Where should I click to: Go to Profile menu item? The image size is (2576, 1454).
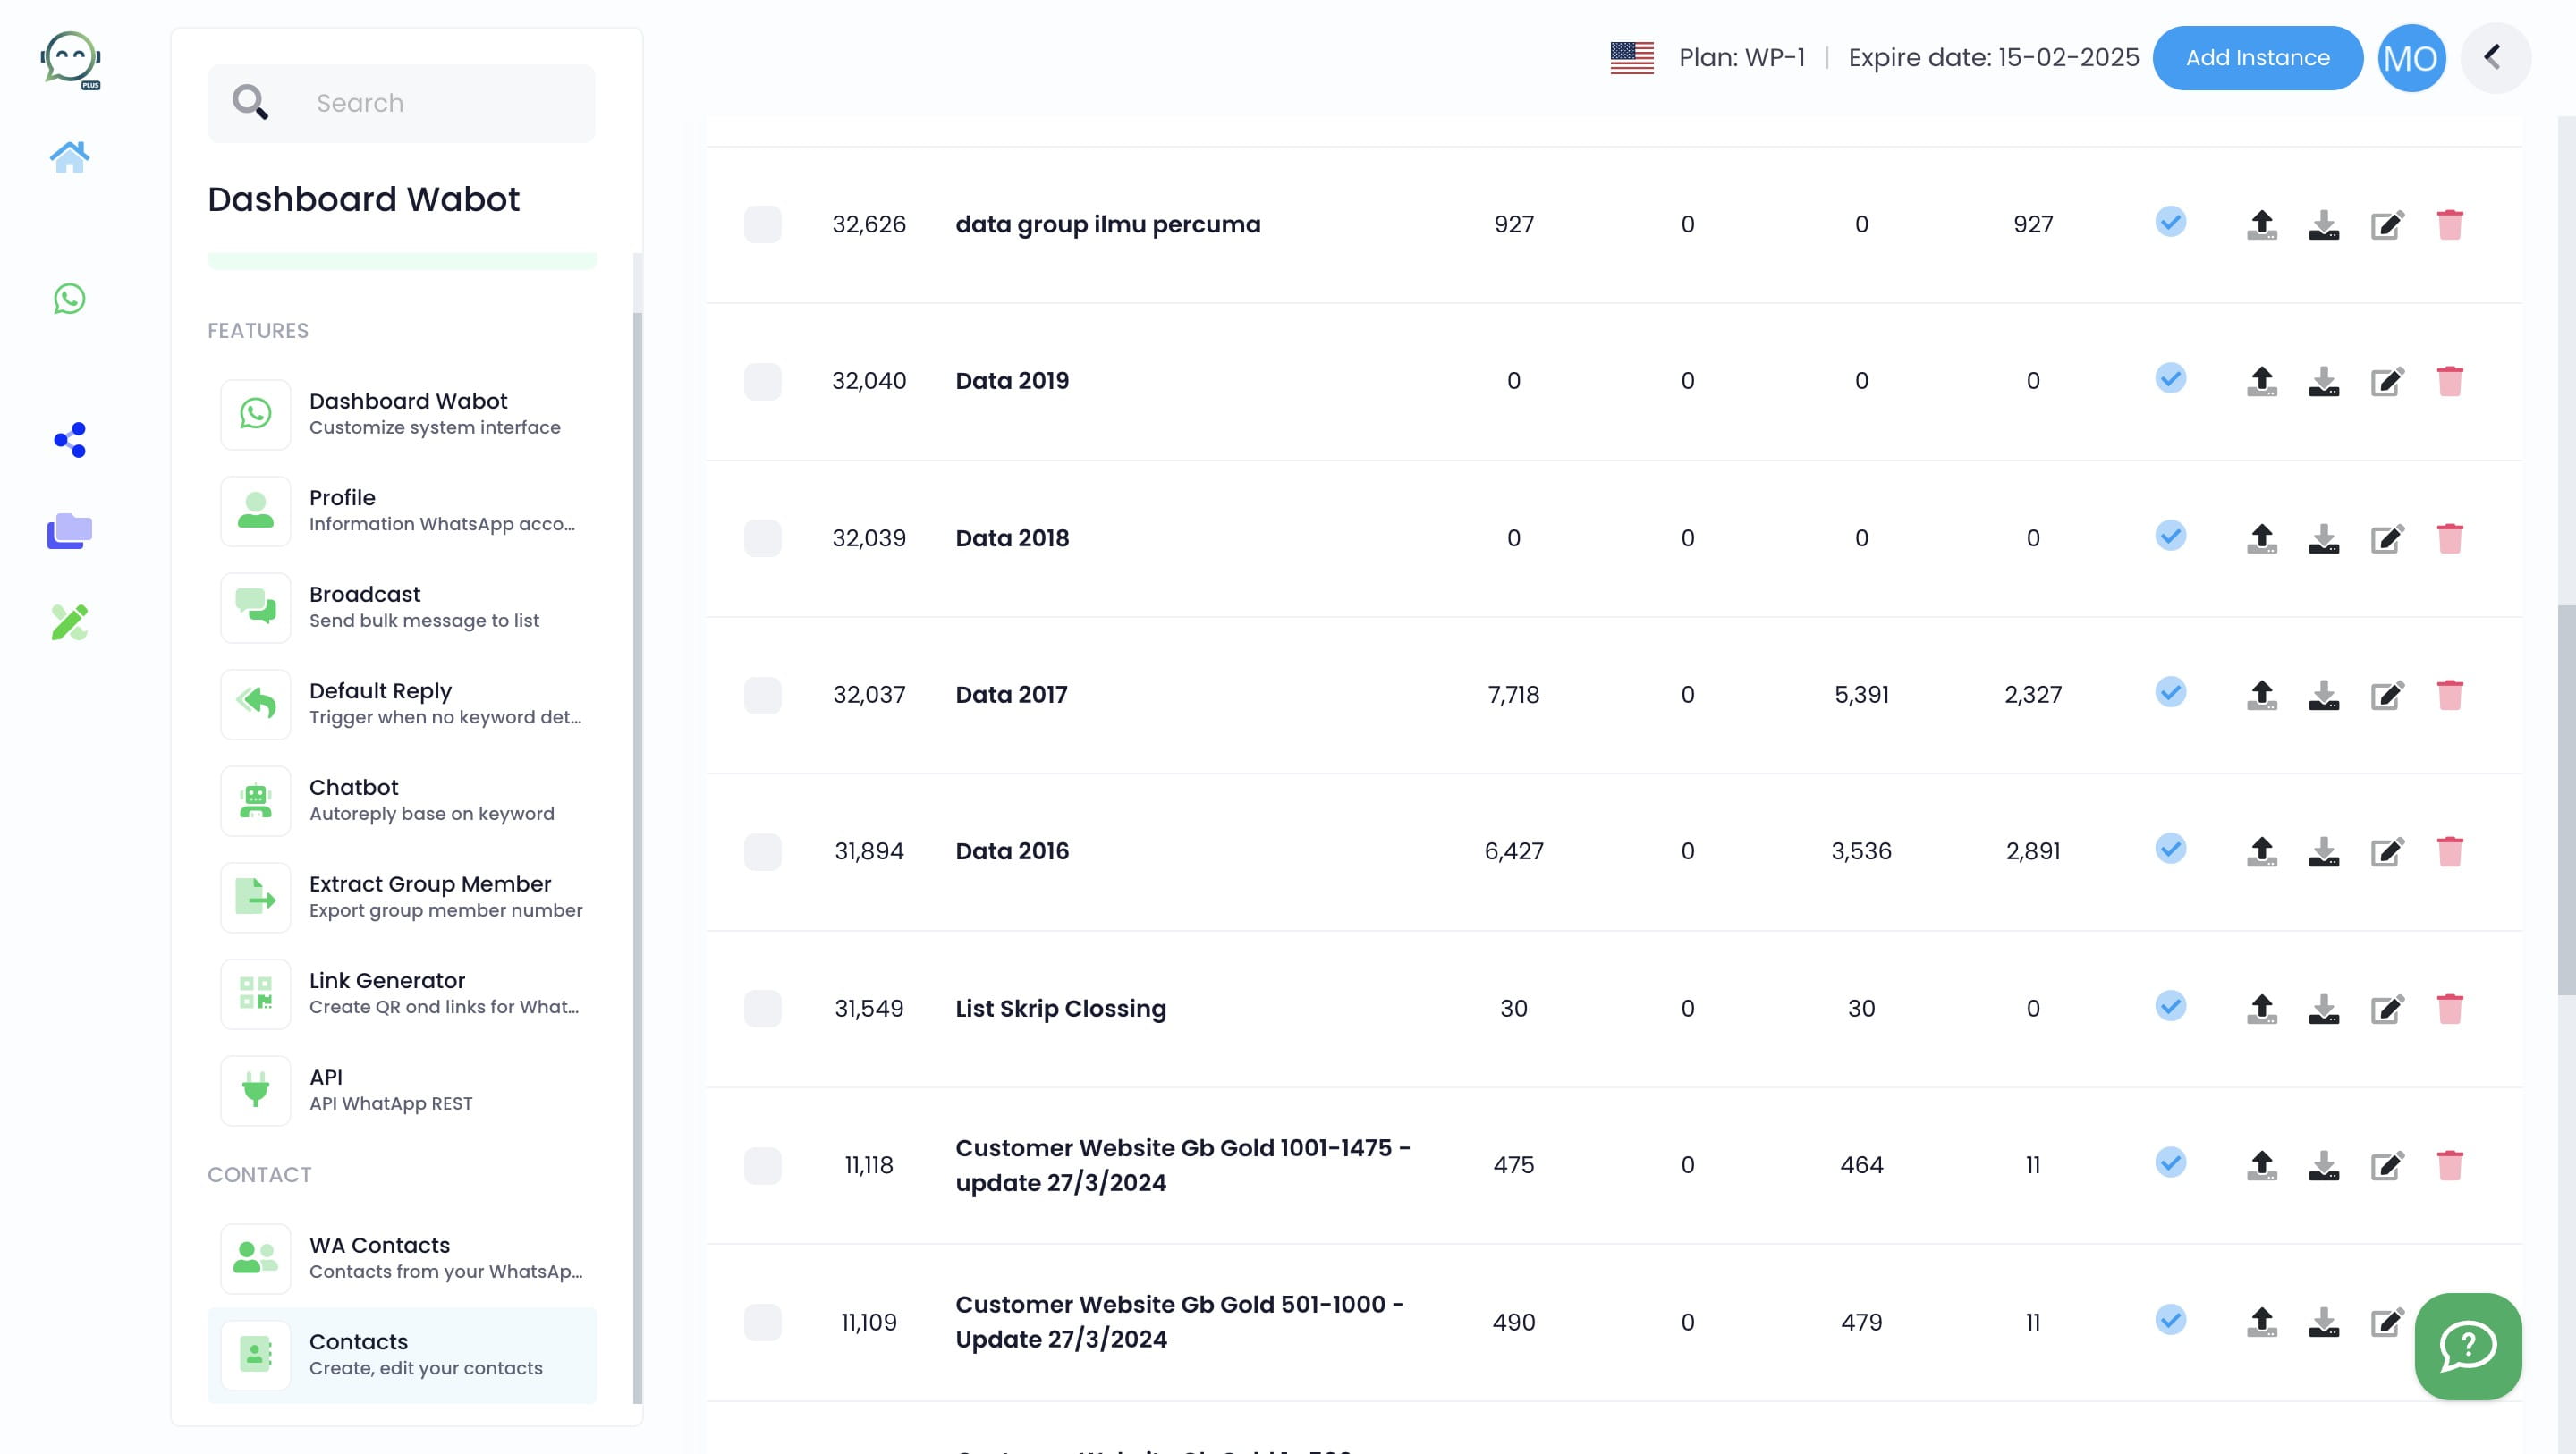(x=402, y=511)
